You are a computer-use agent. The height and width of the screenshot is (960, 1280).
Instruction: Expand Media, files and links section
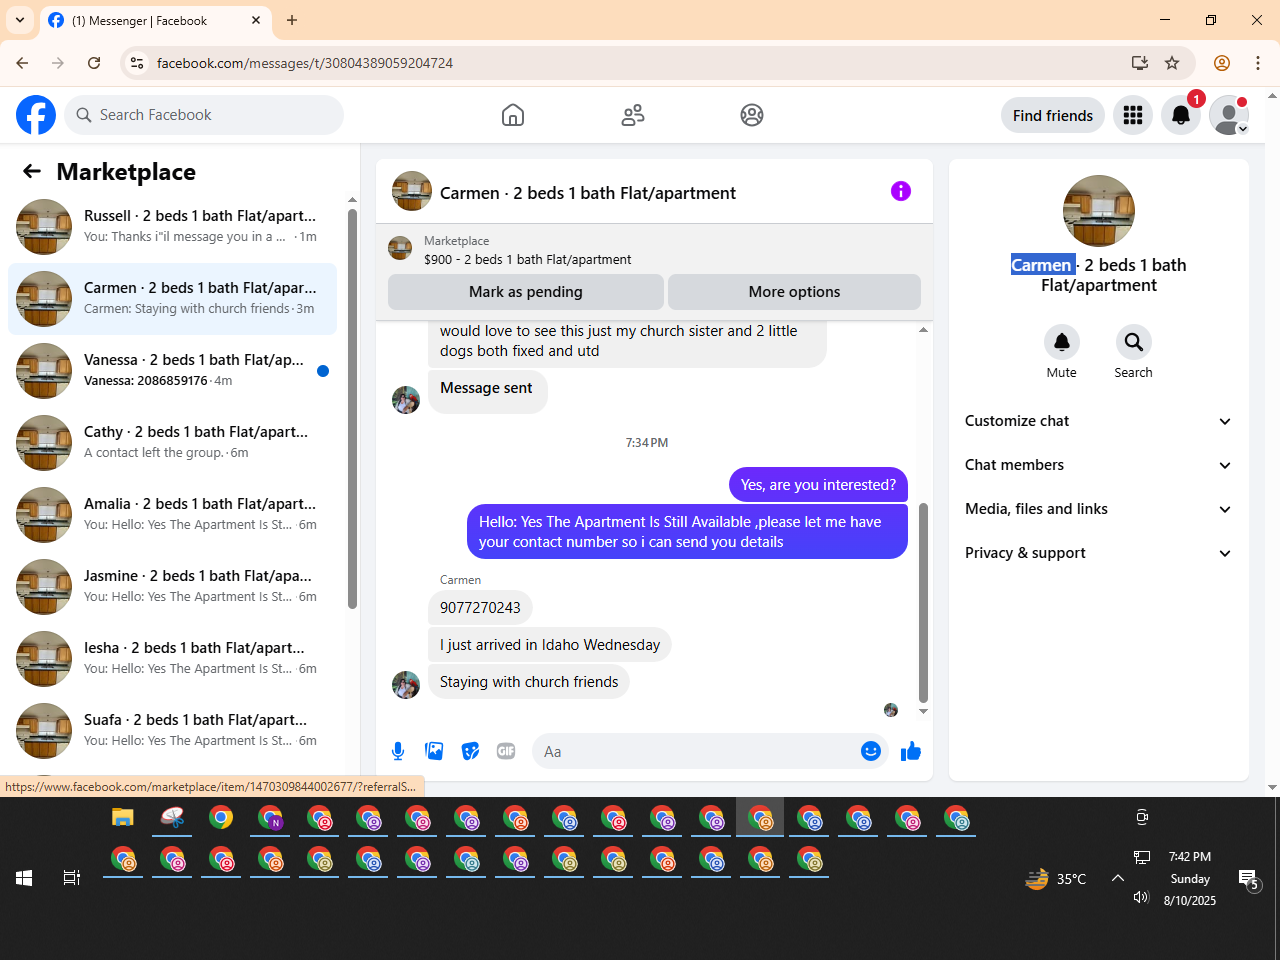1098,509
